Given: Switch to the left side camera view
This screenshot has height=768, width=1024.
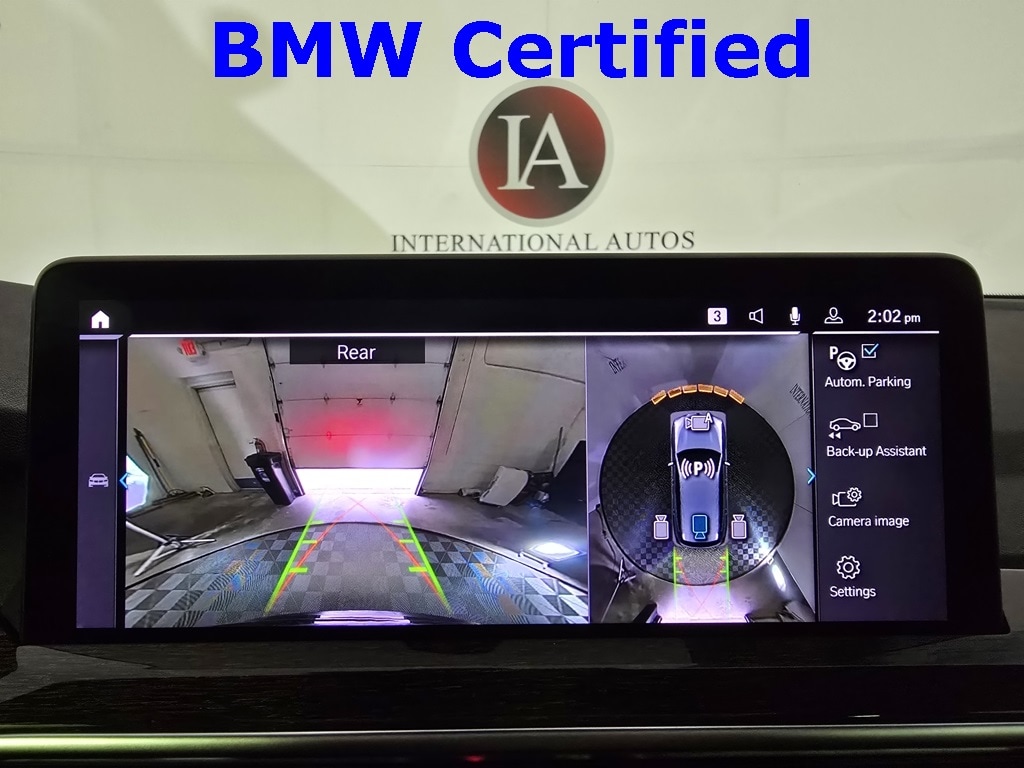Looking at the screenshot, I should (x=661, y=527).
